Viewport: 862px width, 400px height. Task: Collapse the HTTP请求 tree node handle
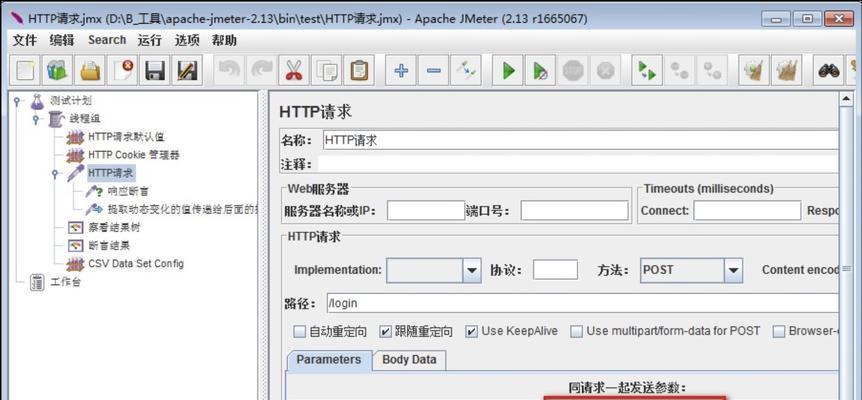tap(54, 174)
